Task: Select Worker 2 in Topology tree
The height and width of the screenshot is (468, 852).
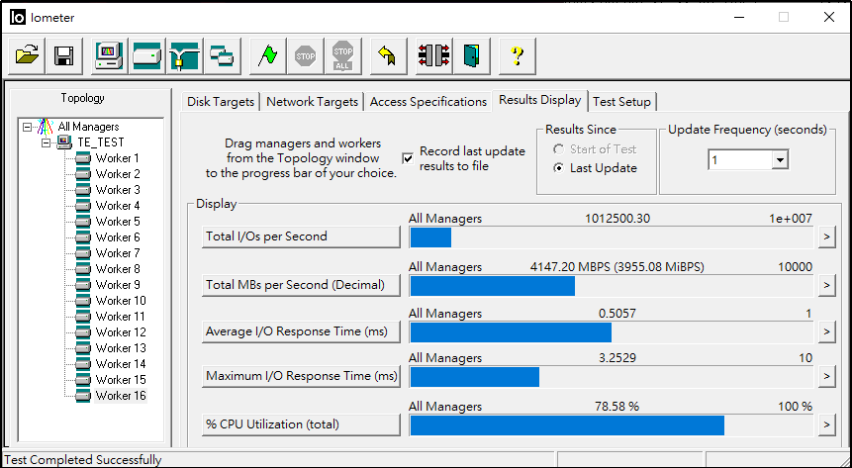Action: point(117,174)
